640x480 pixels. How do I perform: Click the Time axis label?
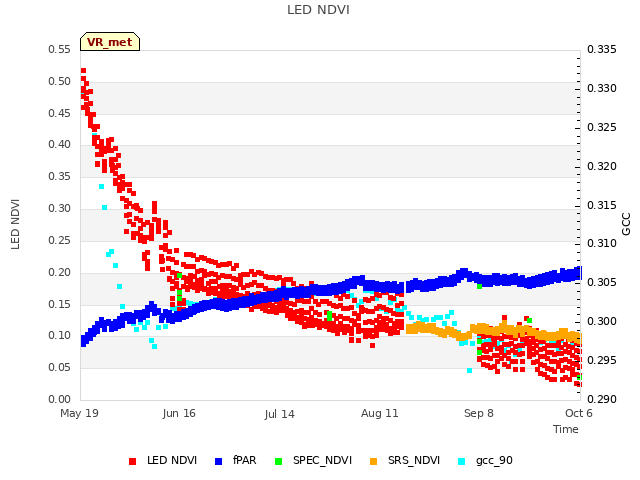(566, 429)
